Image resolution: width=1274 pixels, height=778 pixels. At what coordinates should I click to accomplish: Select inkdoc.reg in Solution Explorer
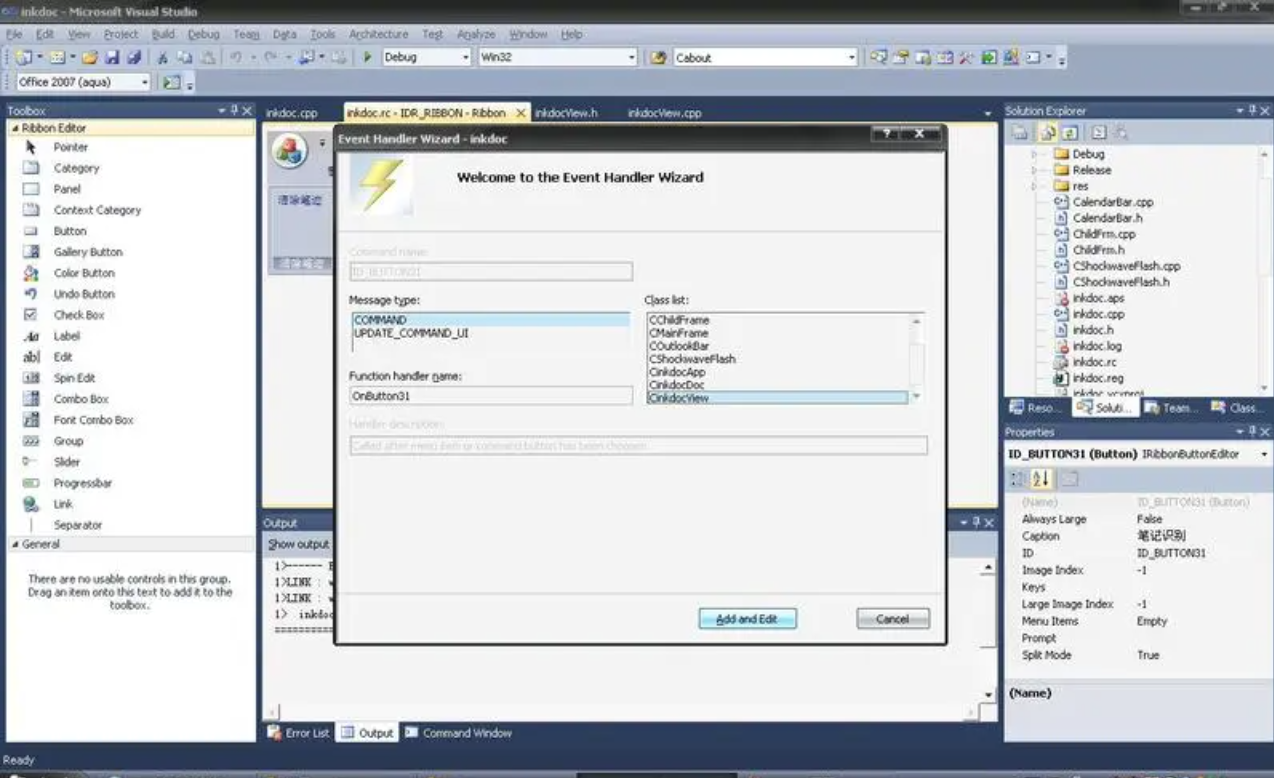coord(1098,378)
